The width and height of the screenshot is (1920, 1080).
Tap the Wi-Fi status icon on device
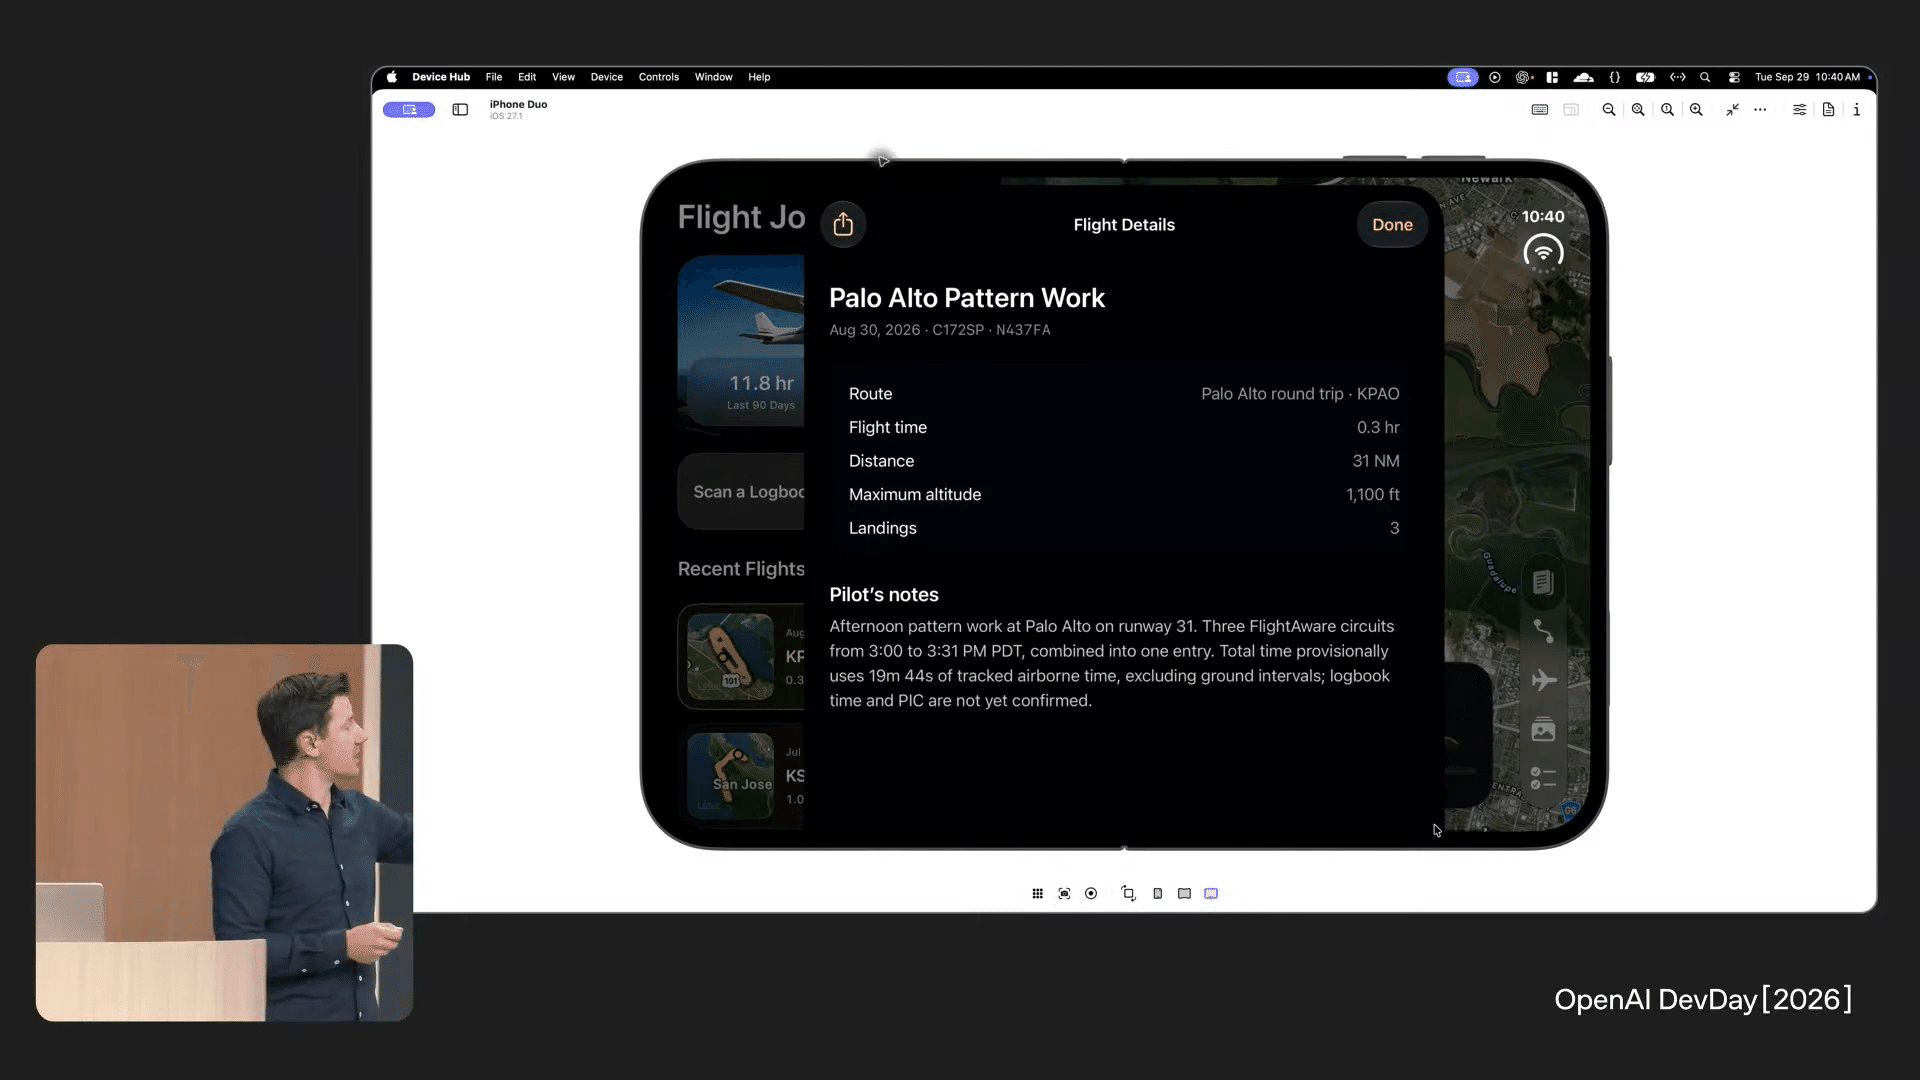[1543, 251]
